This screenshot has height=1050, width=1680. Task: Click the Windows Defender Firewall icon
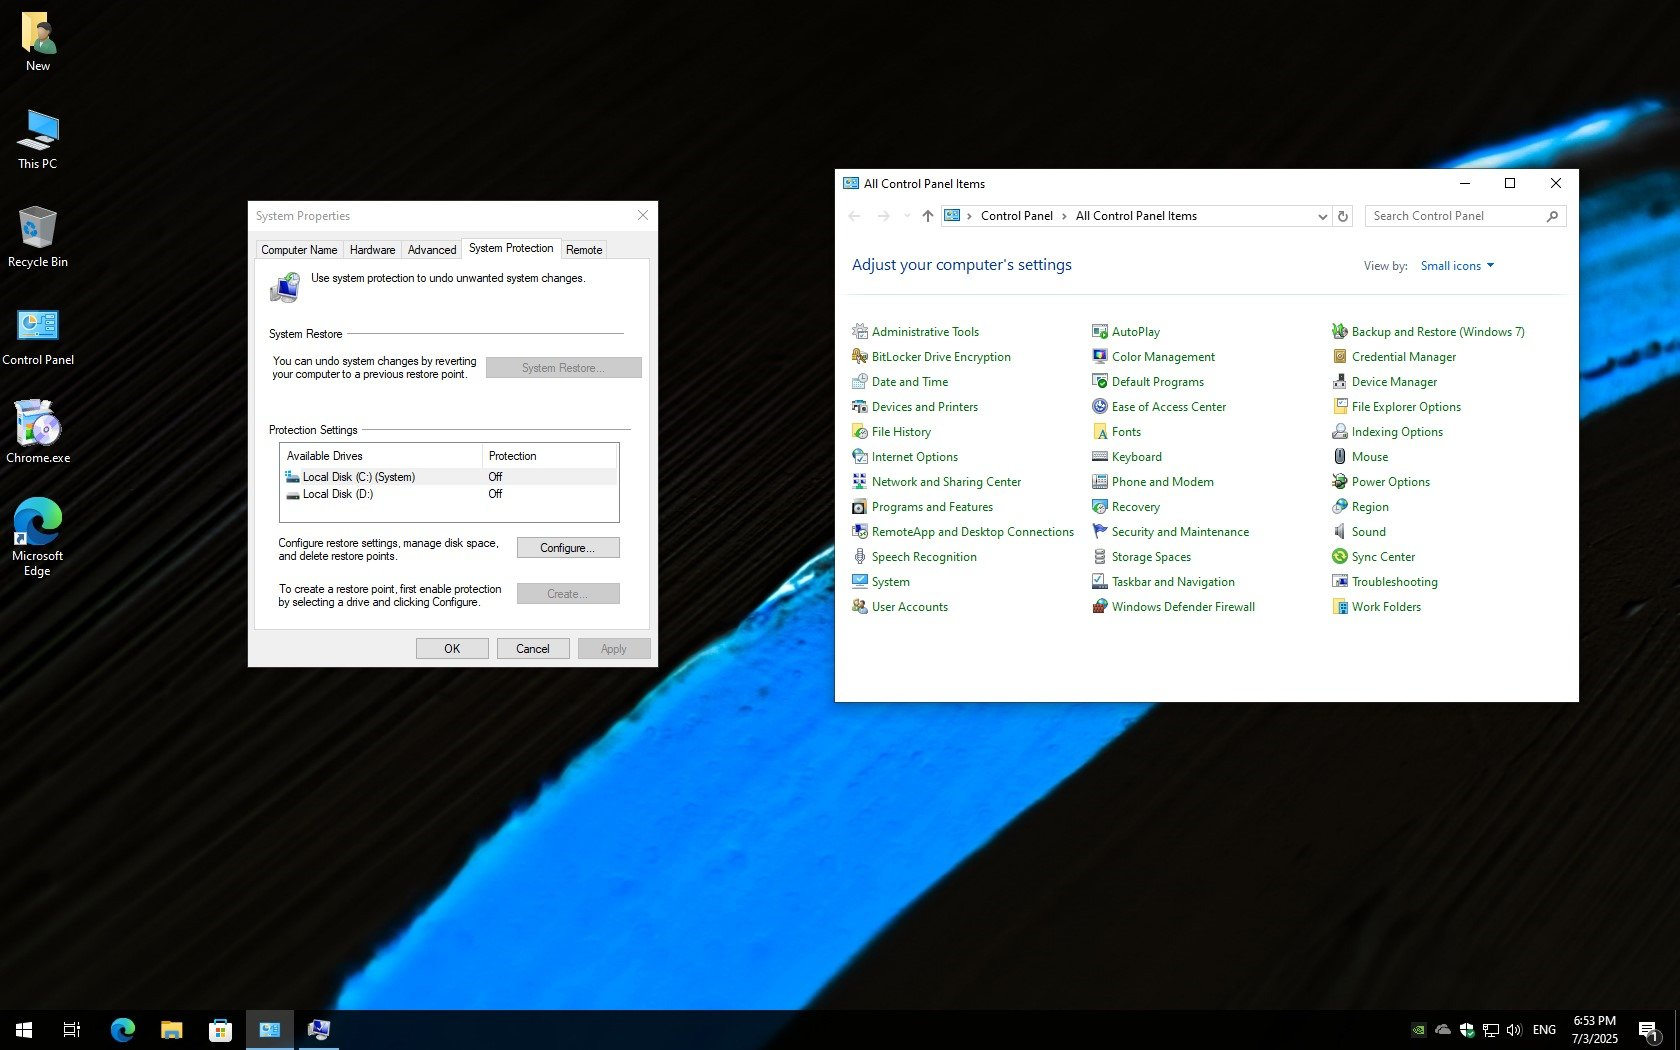1099,607
